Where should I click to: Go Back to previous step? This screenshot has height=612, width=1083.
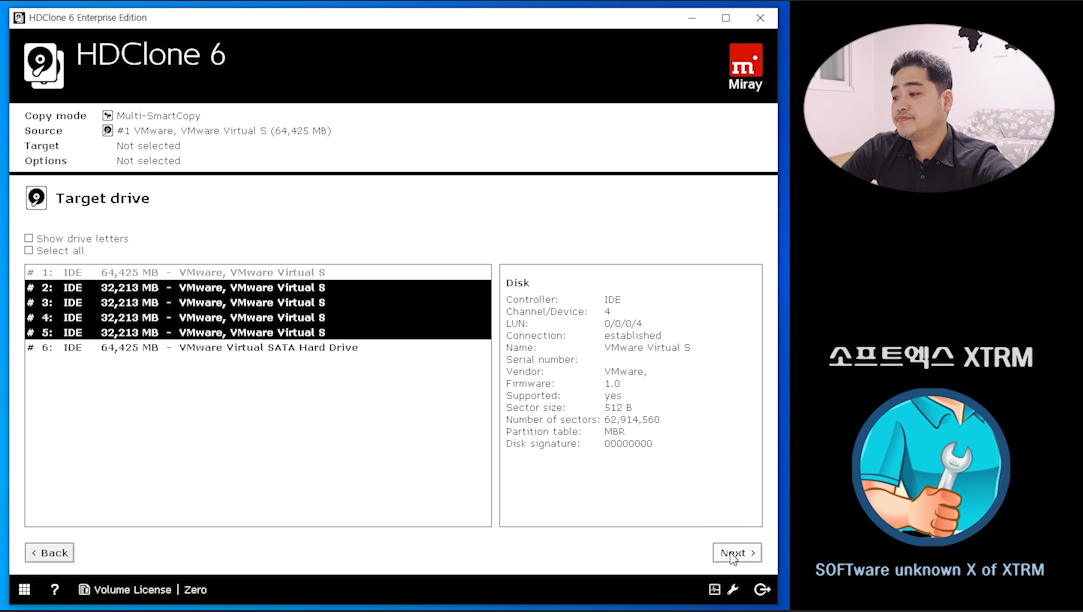point(50,553)
